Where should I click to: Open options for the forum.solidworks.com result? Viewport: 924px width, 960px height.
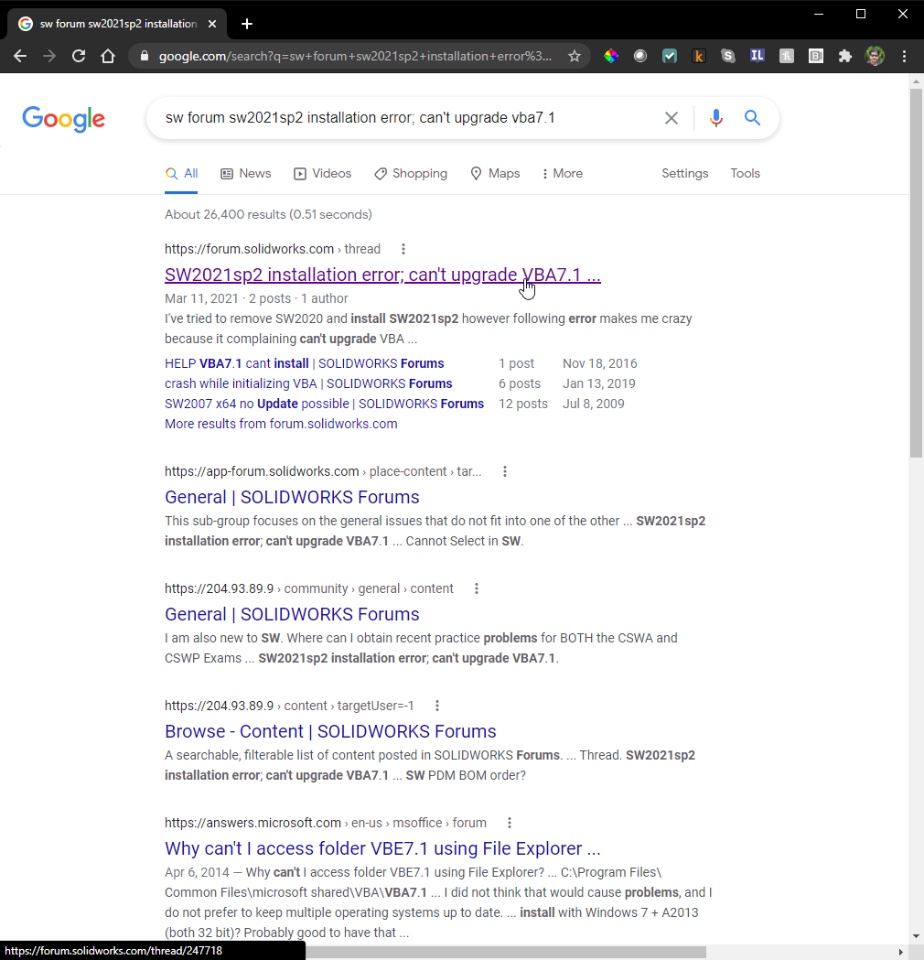403,249
